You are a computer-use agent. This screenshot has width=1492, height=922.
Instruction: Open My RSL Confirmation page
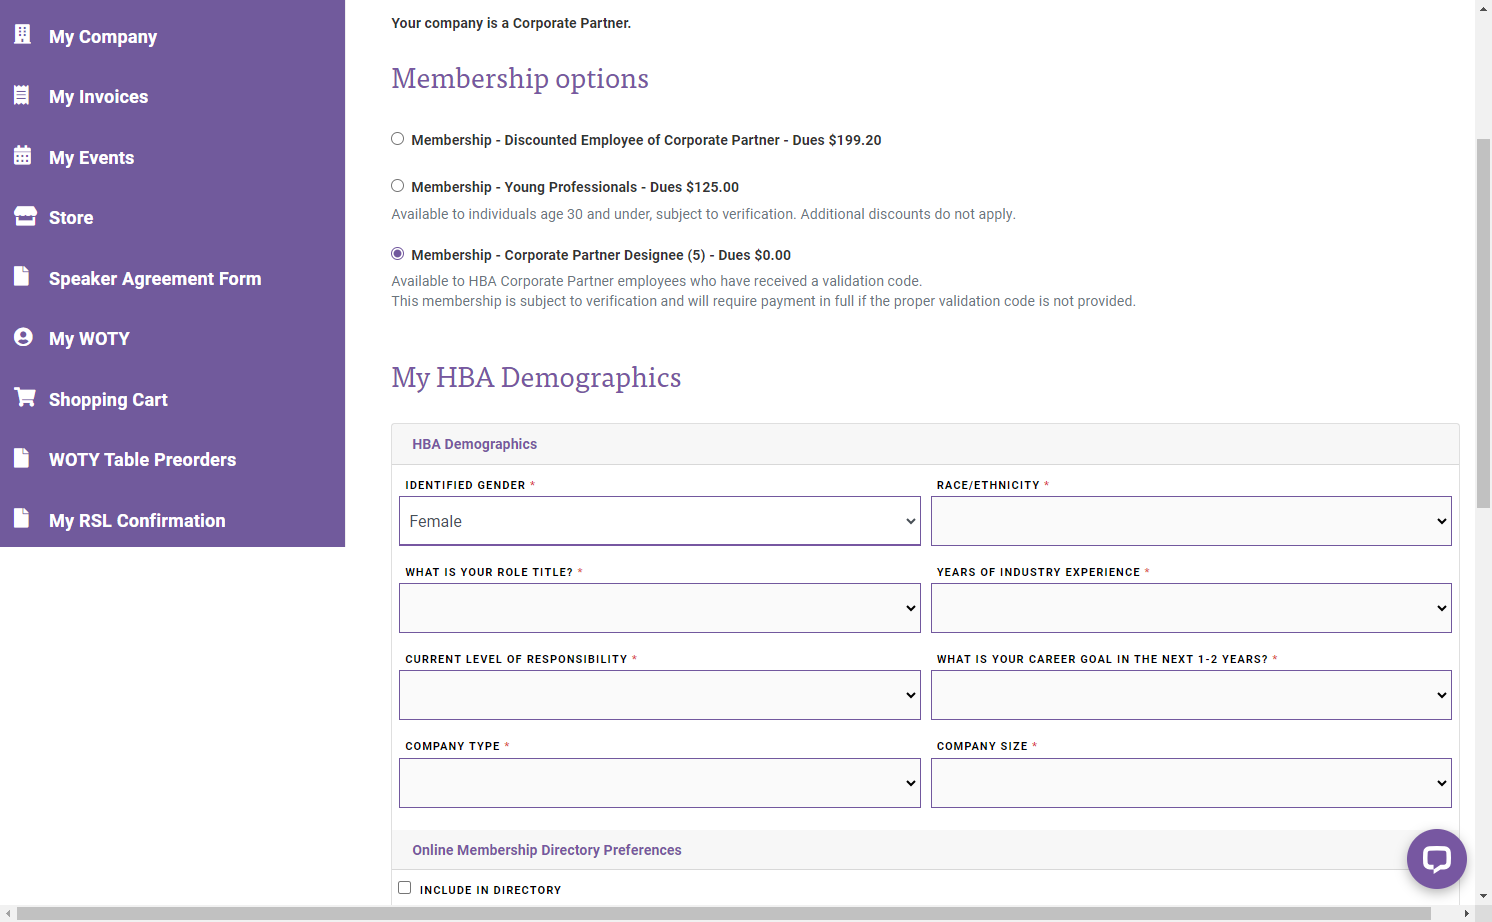(137, 521)
